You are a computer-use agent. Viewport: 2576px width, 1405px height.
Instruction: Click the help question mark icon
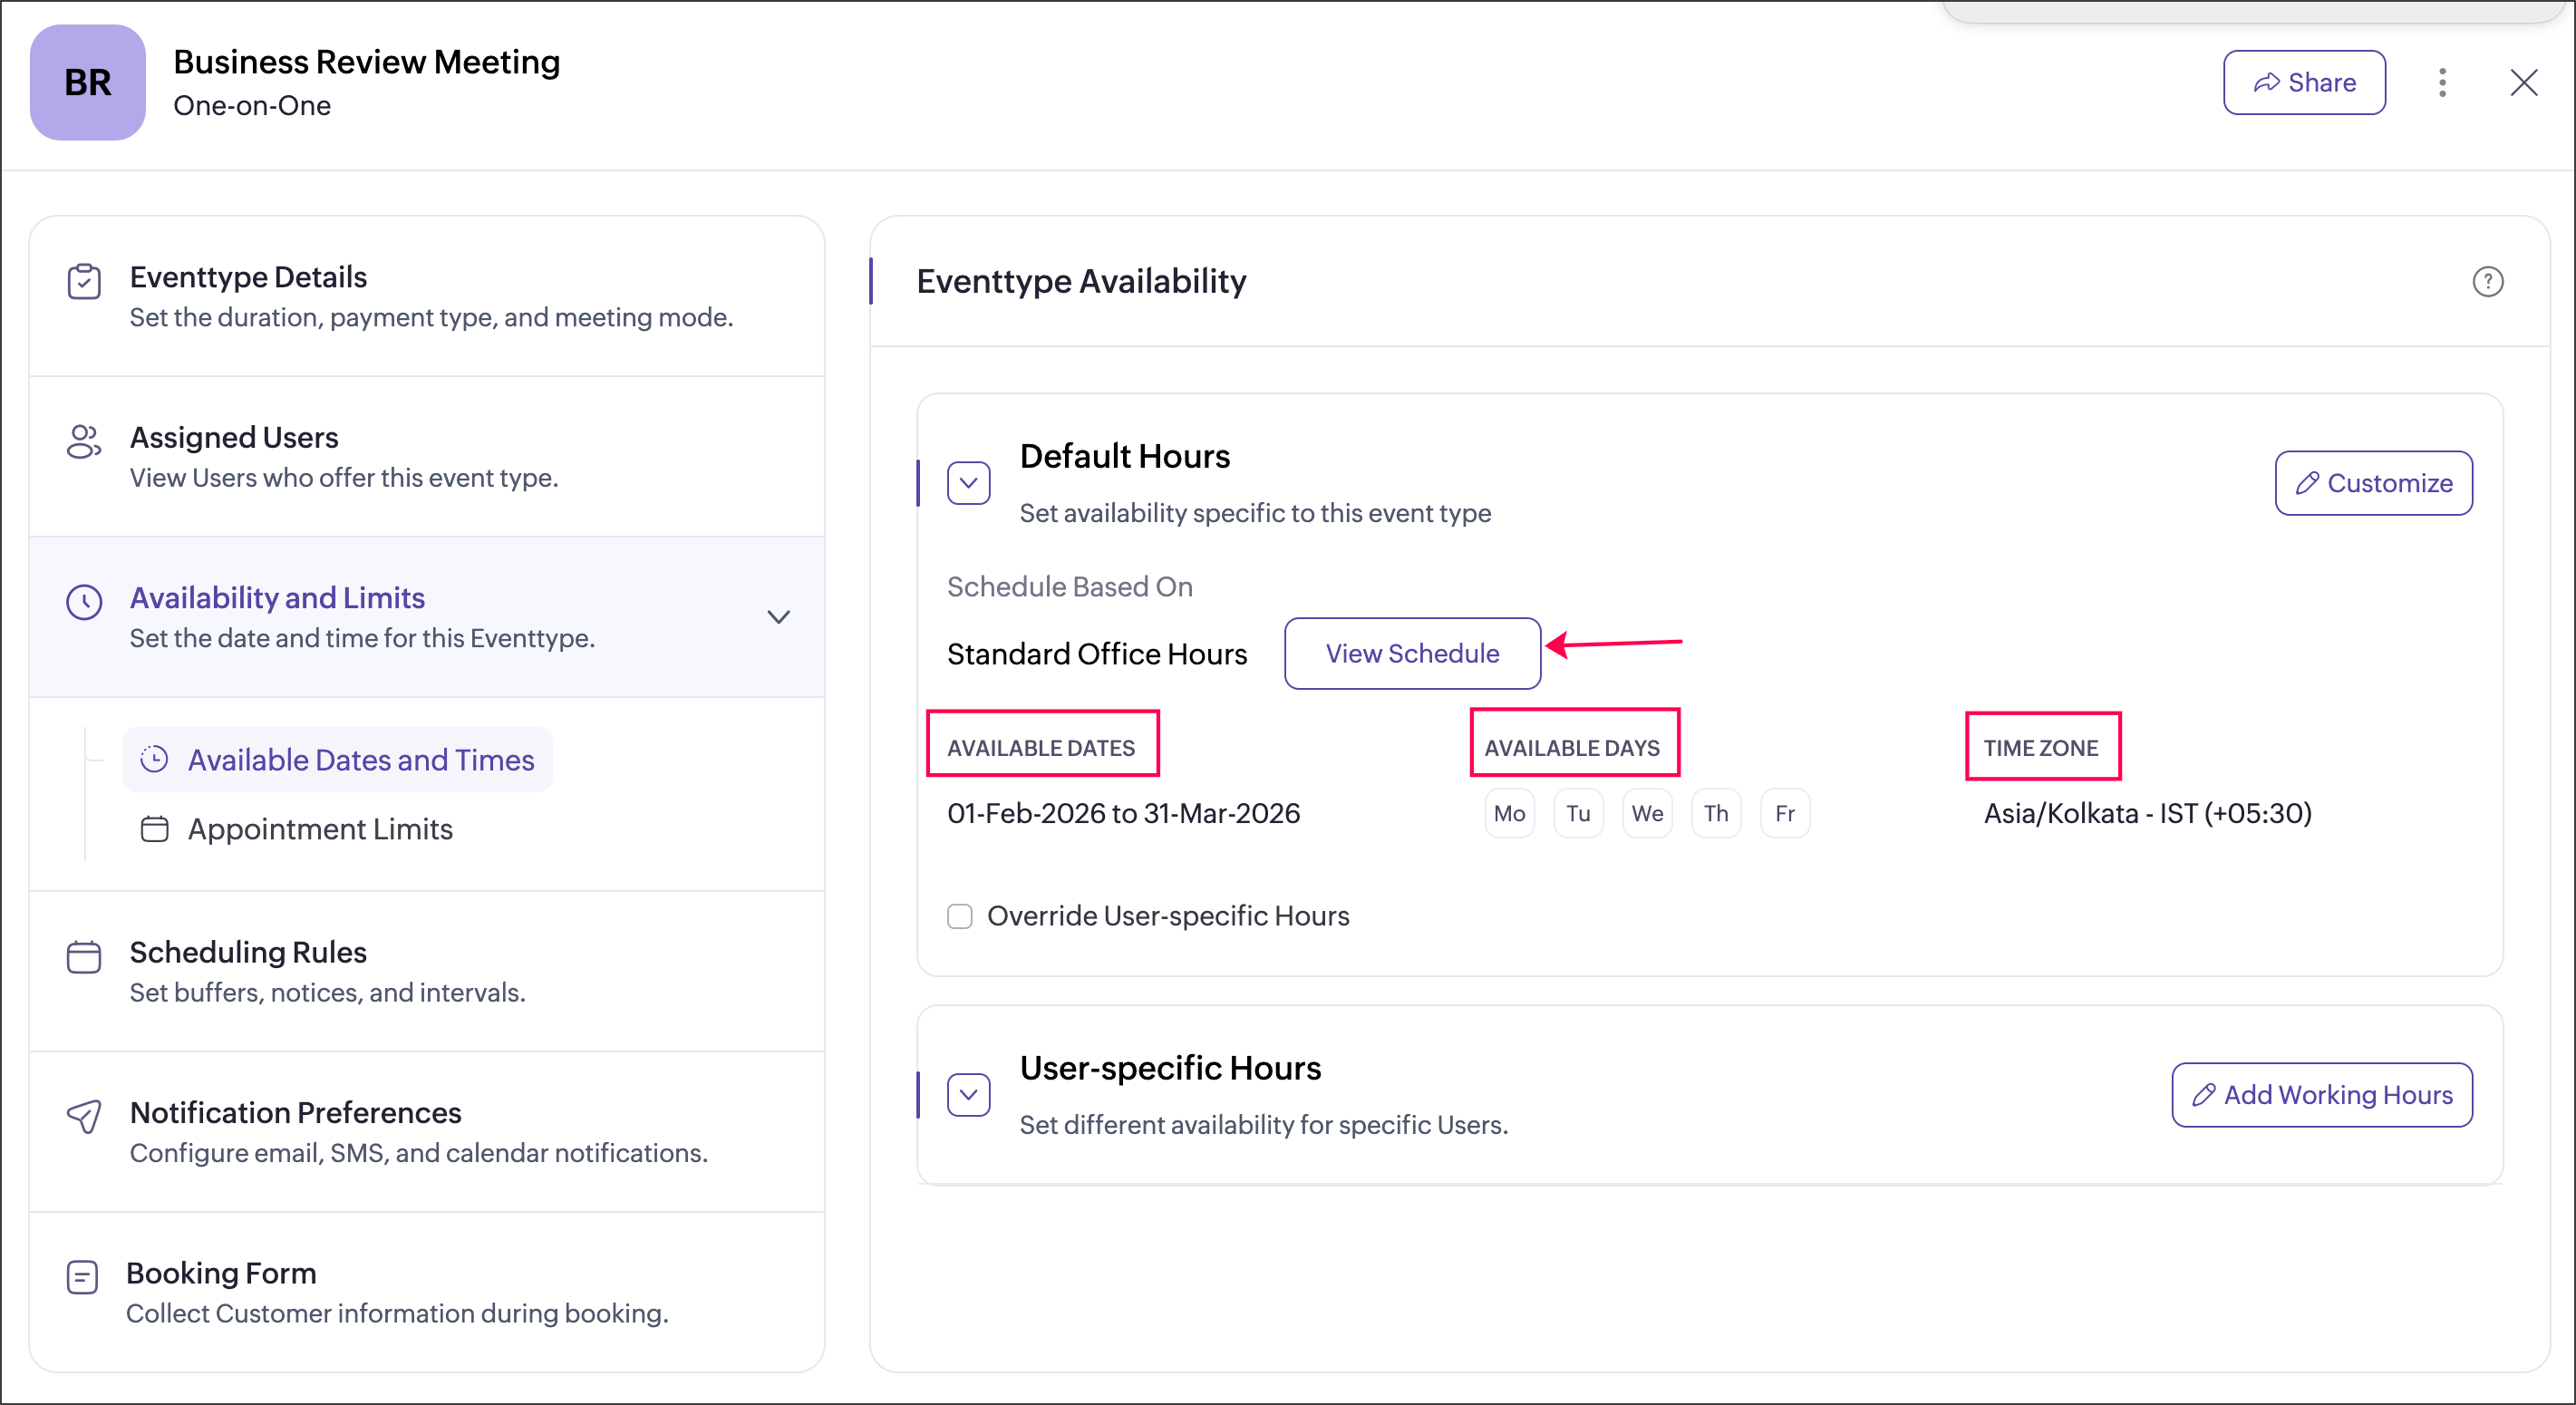point(2487,282)
